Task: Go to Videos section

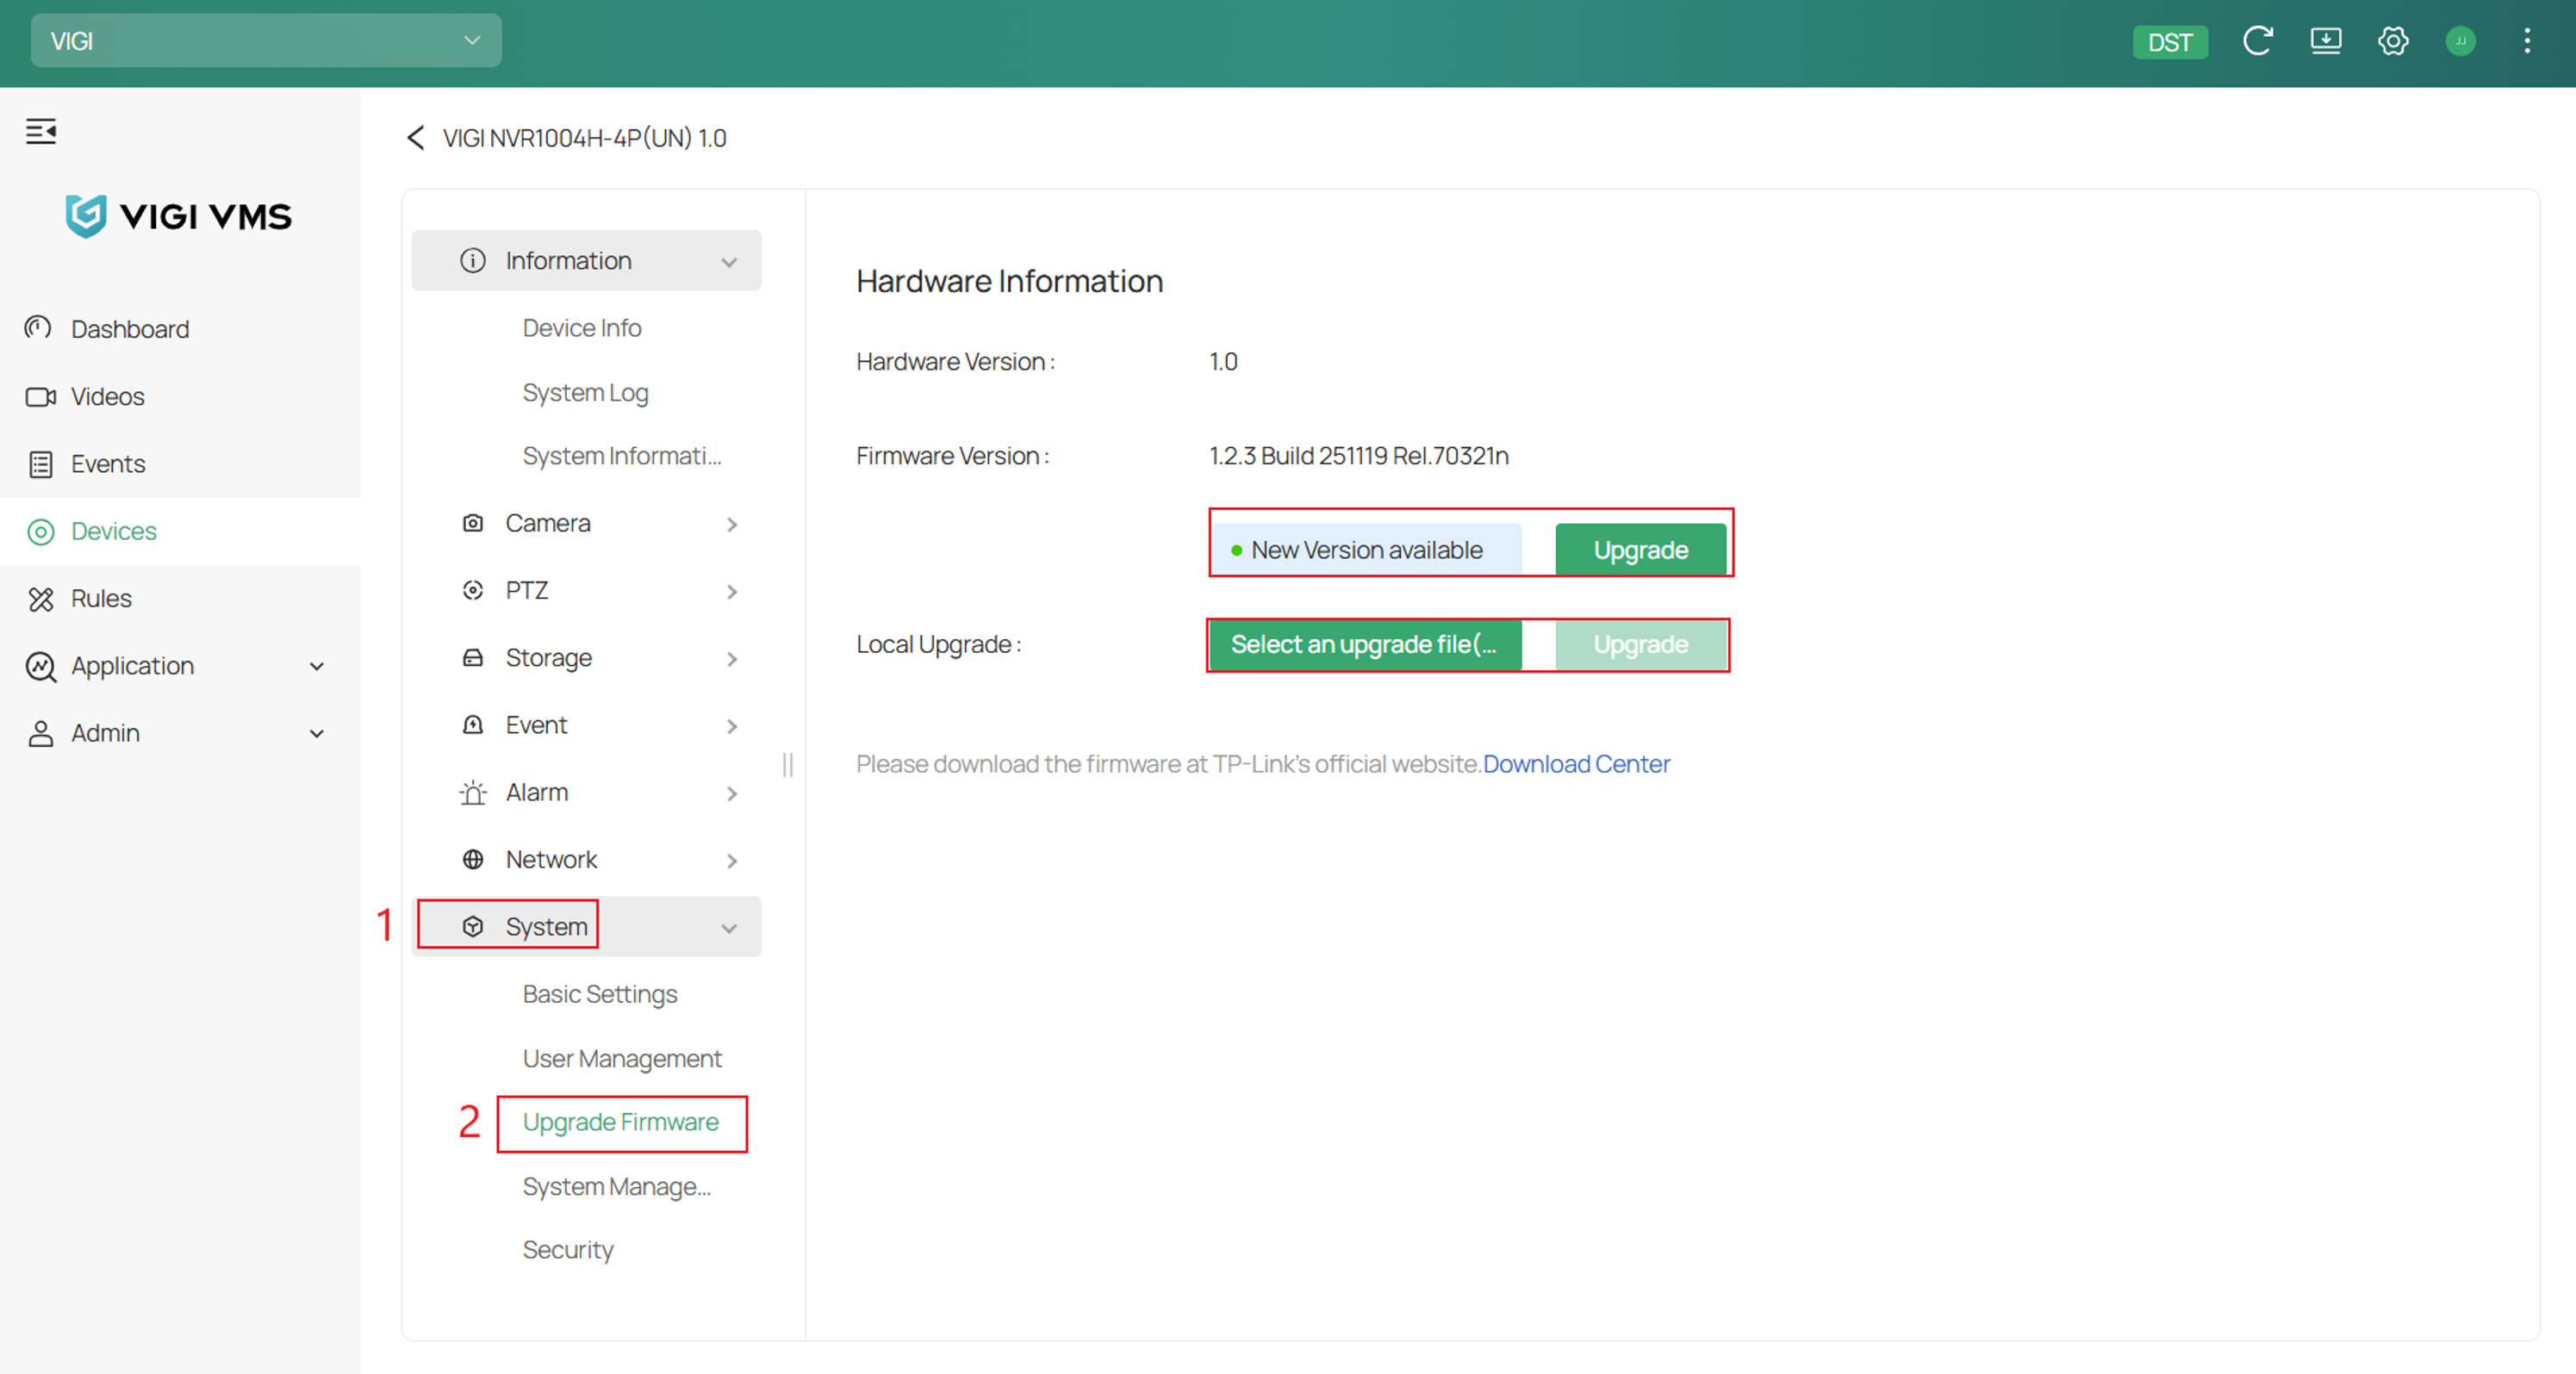Action: point(108,397)
